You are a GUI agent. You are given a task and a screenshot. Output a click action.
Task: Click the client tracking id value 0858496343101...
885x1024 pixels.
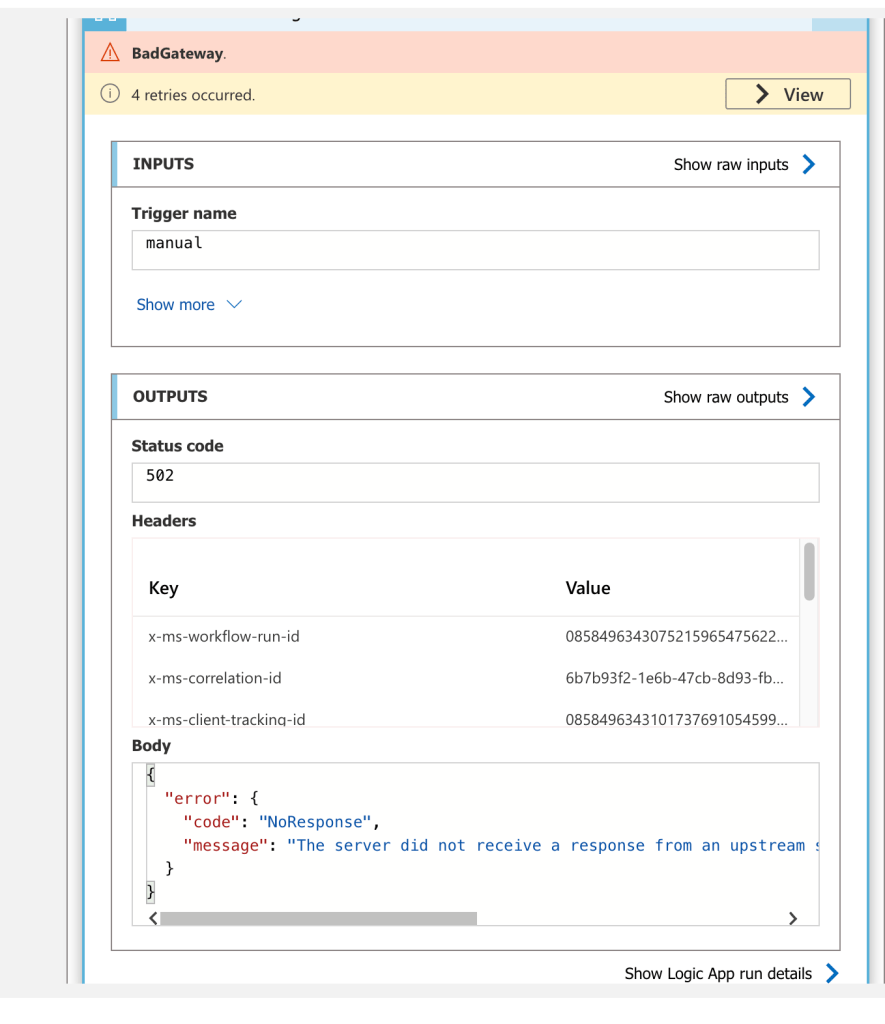click(677, 719)
